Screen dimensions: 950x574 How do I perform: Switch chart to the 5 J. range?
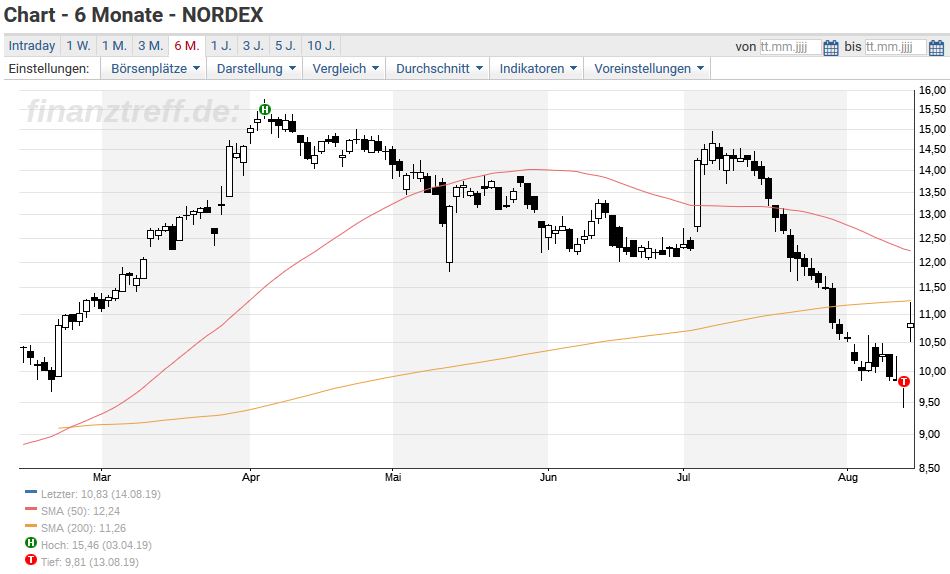click(x=285, y=46)
